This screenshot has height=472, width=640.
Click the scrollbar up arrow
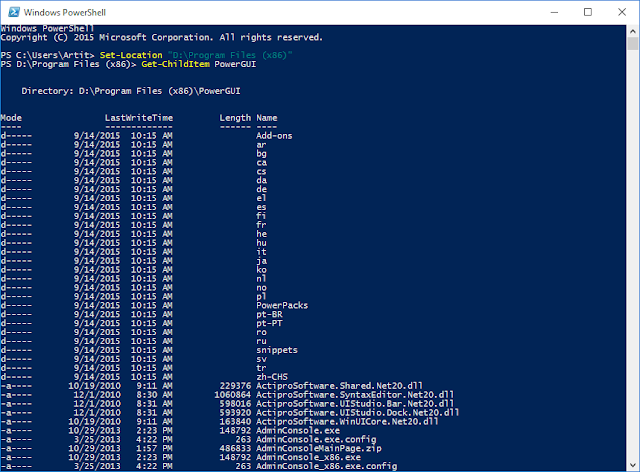pos(633,31)
